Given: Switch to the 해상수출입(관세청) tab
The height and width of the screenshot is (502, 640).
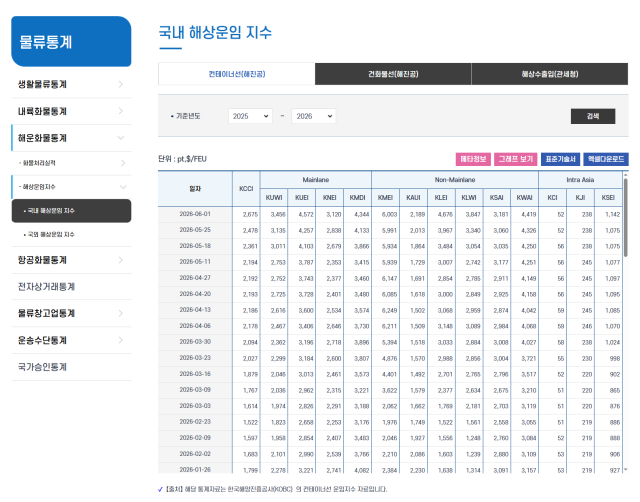Looking at the screenshot, I should click(550, 74).
